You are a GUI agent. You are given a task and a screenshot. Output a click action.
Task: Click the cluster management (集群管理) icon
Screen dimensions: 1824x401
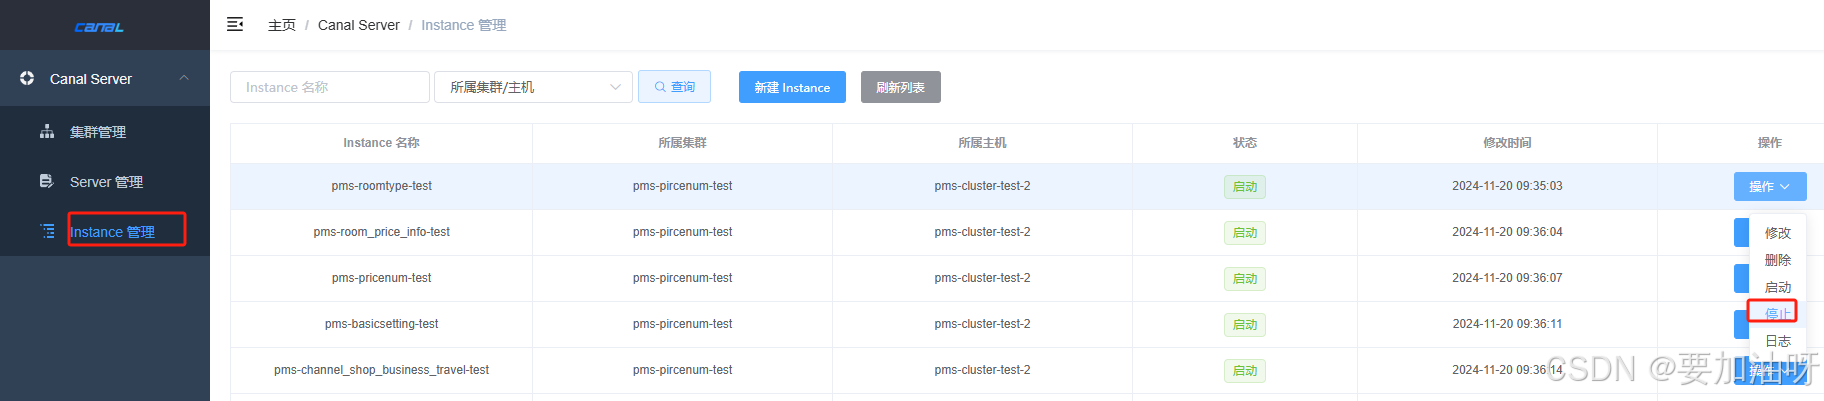(x=47, y=132)
